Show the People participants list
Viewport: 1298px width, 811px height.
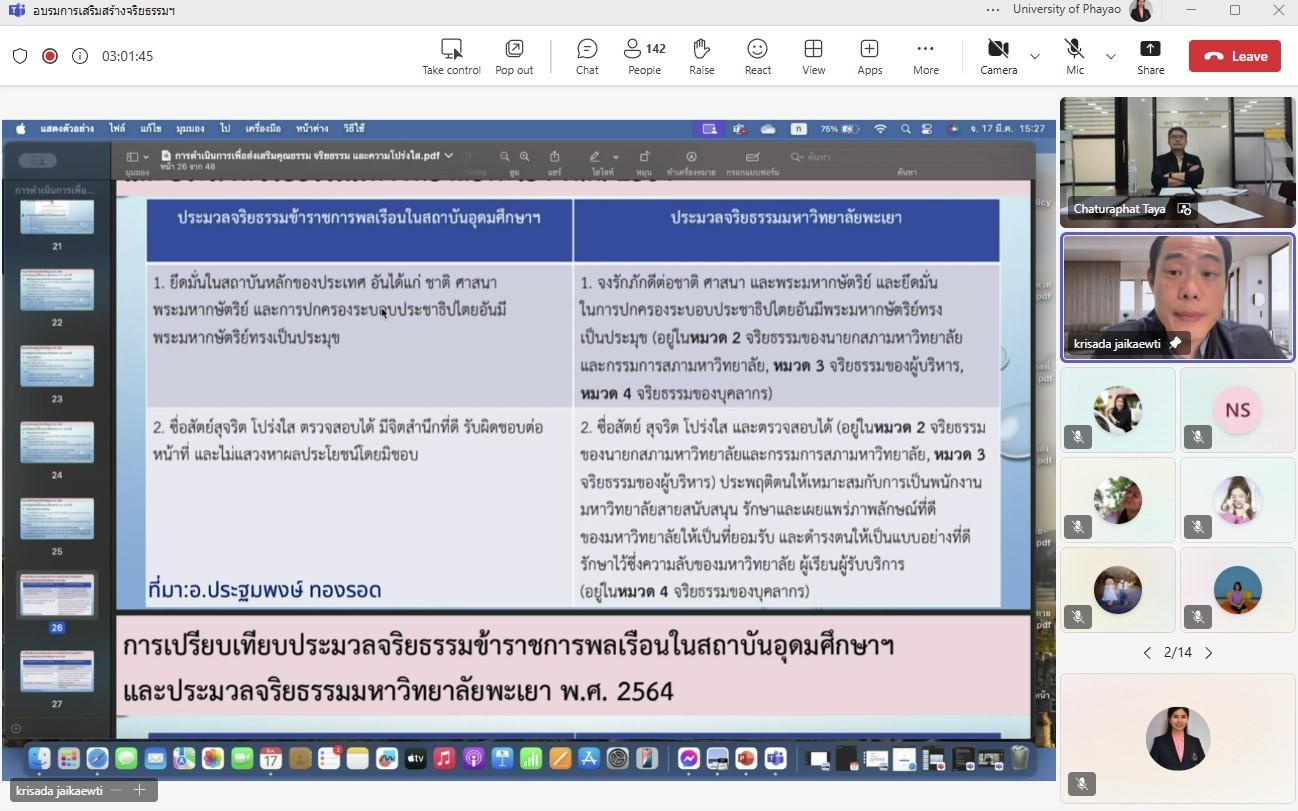coord(644,56)
